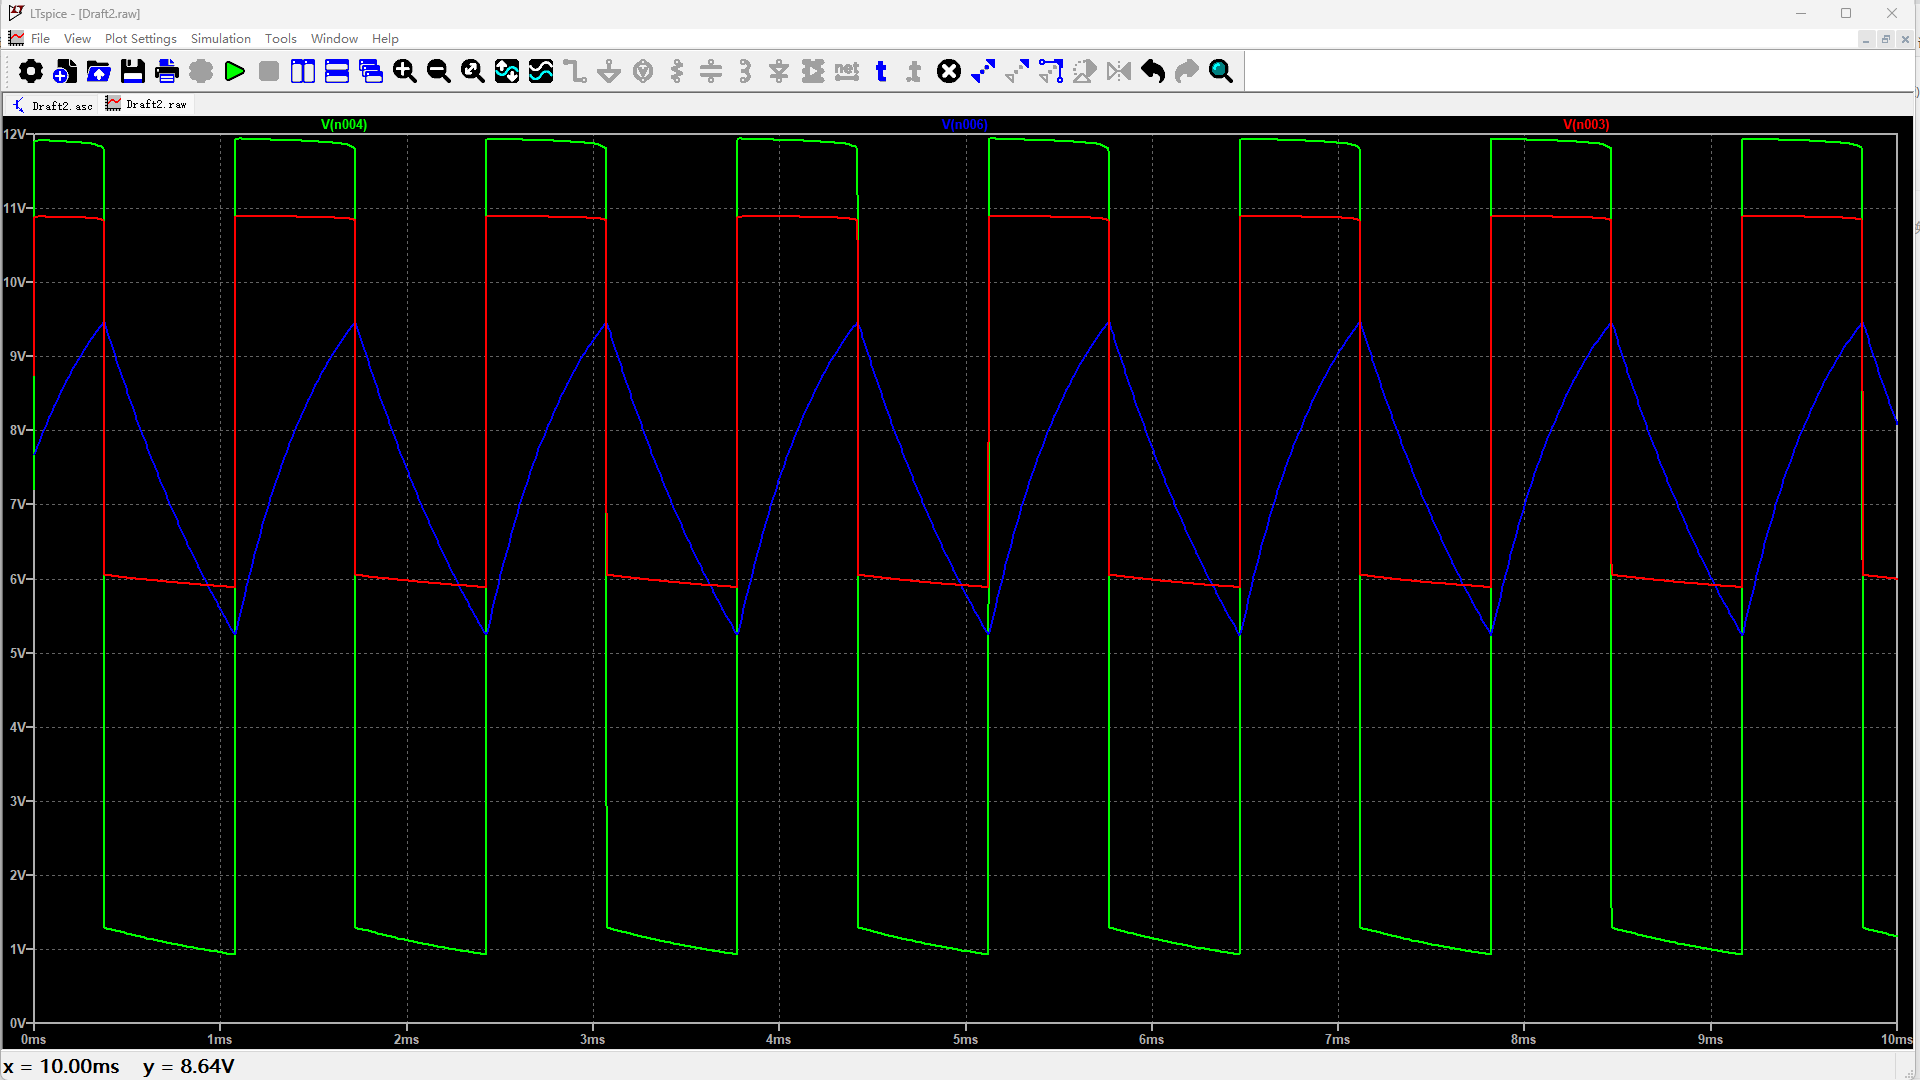Click the blue duplicate icon
Screen dimensions: 1920x1080
pyautogui.click(x=983, y=71)
